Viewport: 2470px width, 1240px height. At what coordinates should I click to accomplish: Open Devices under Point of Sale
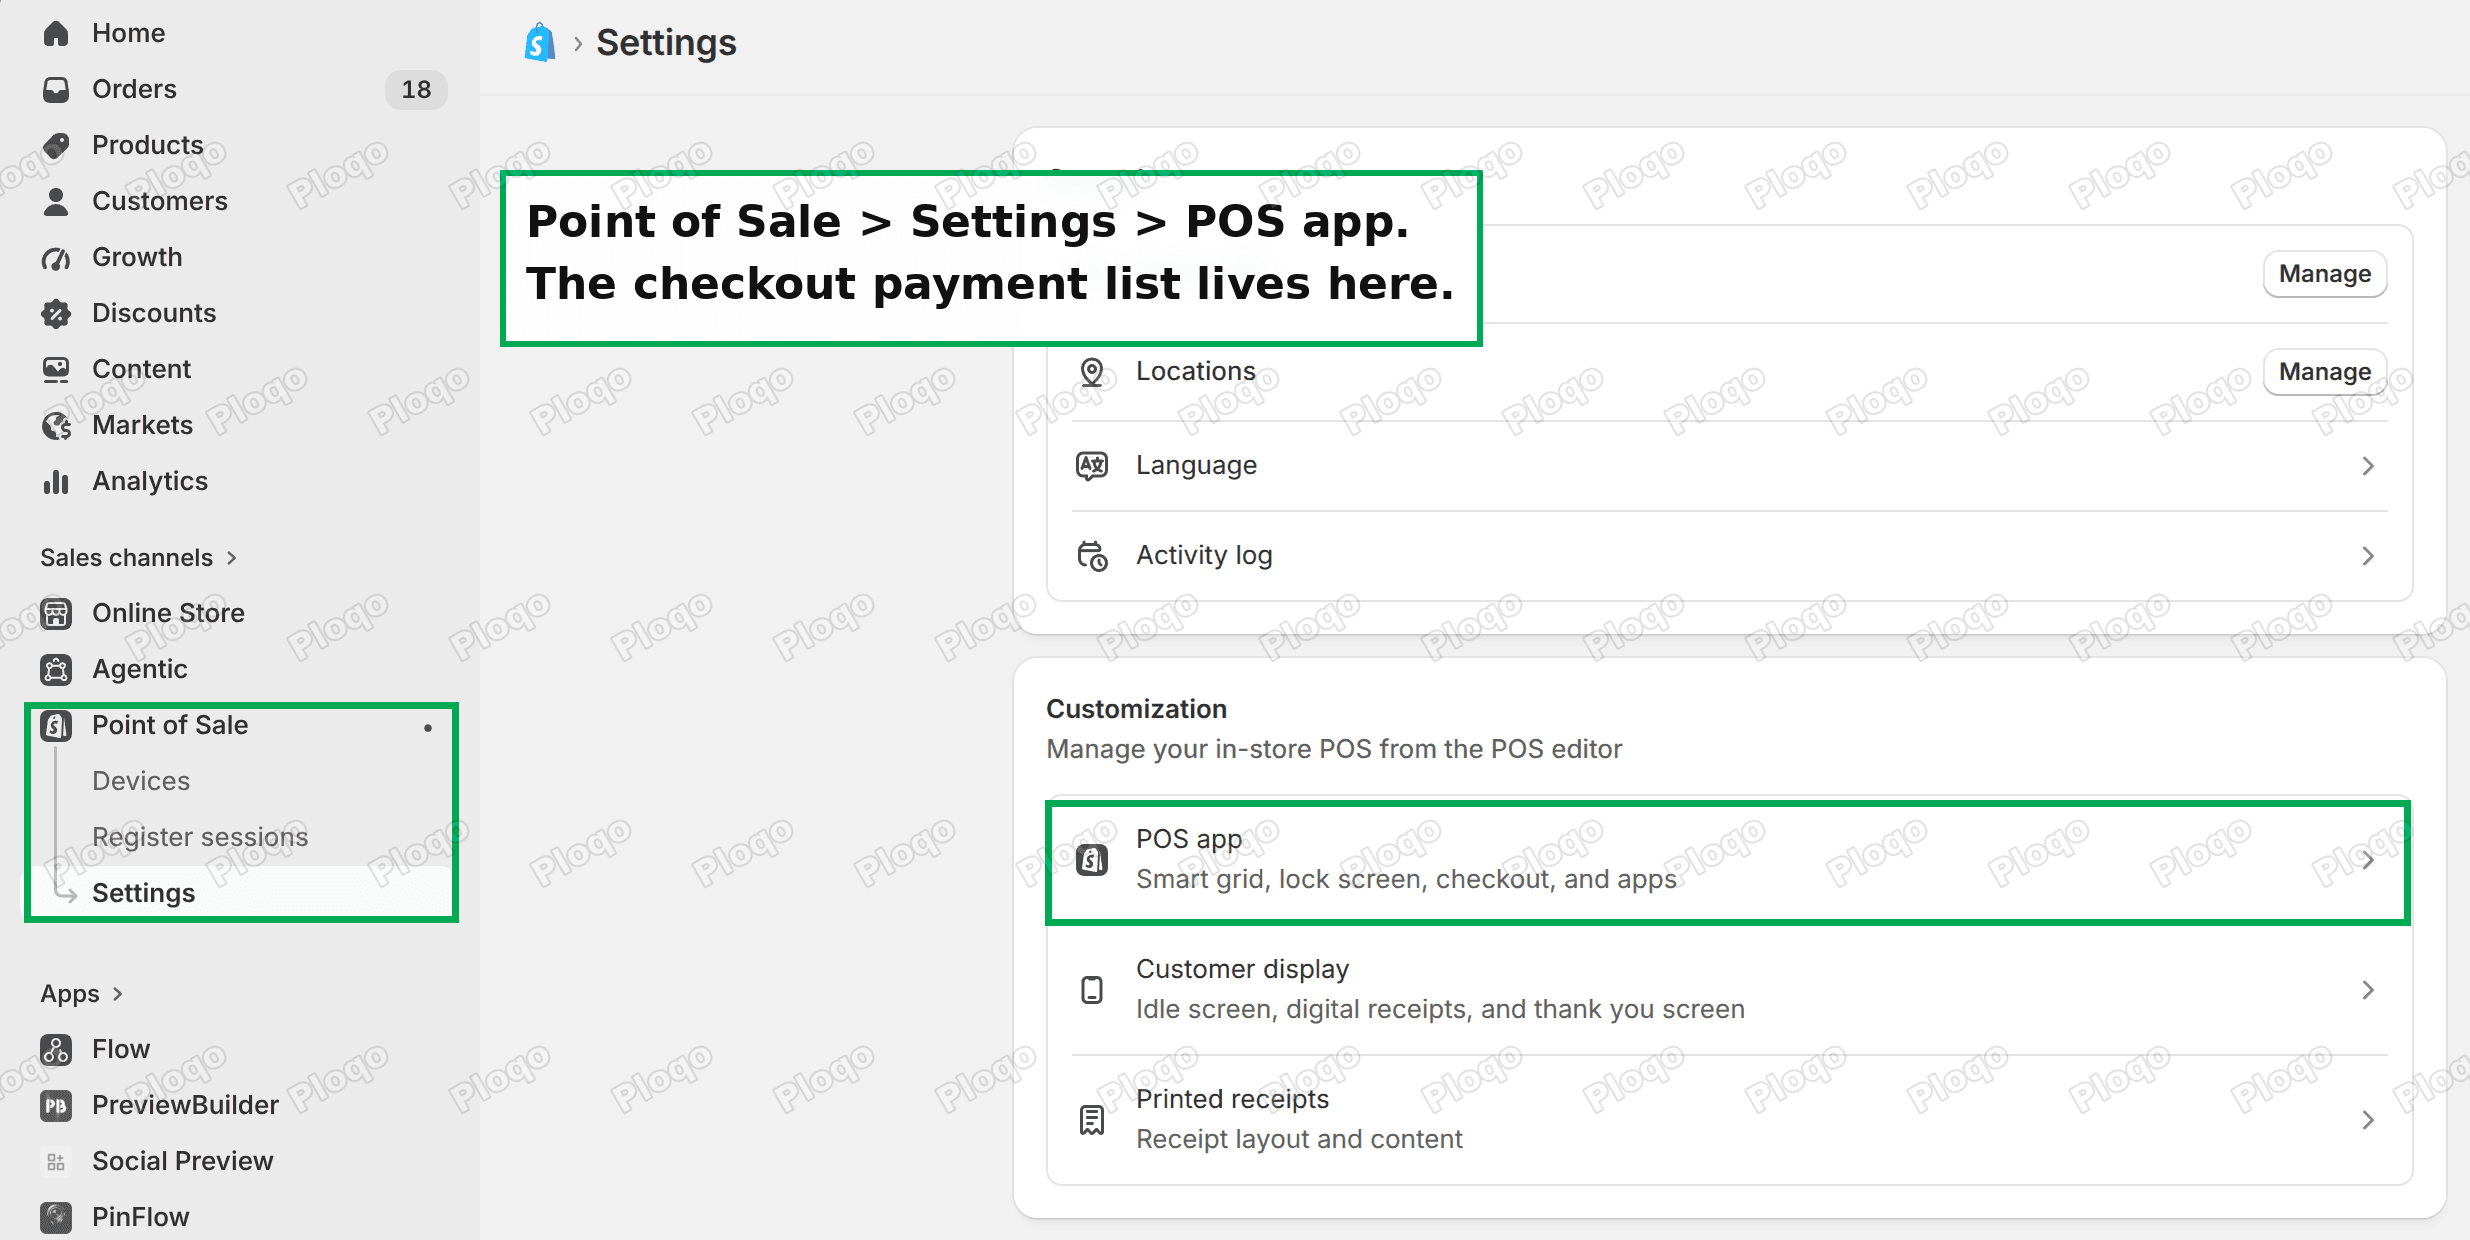pos(141,781)
